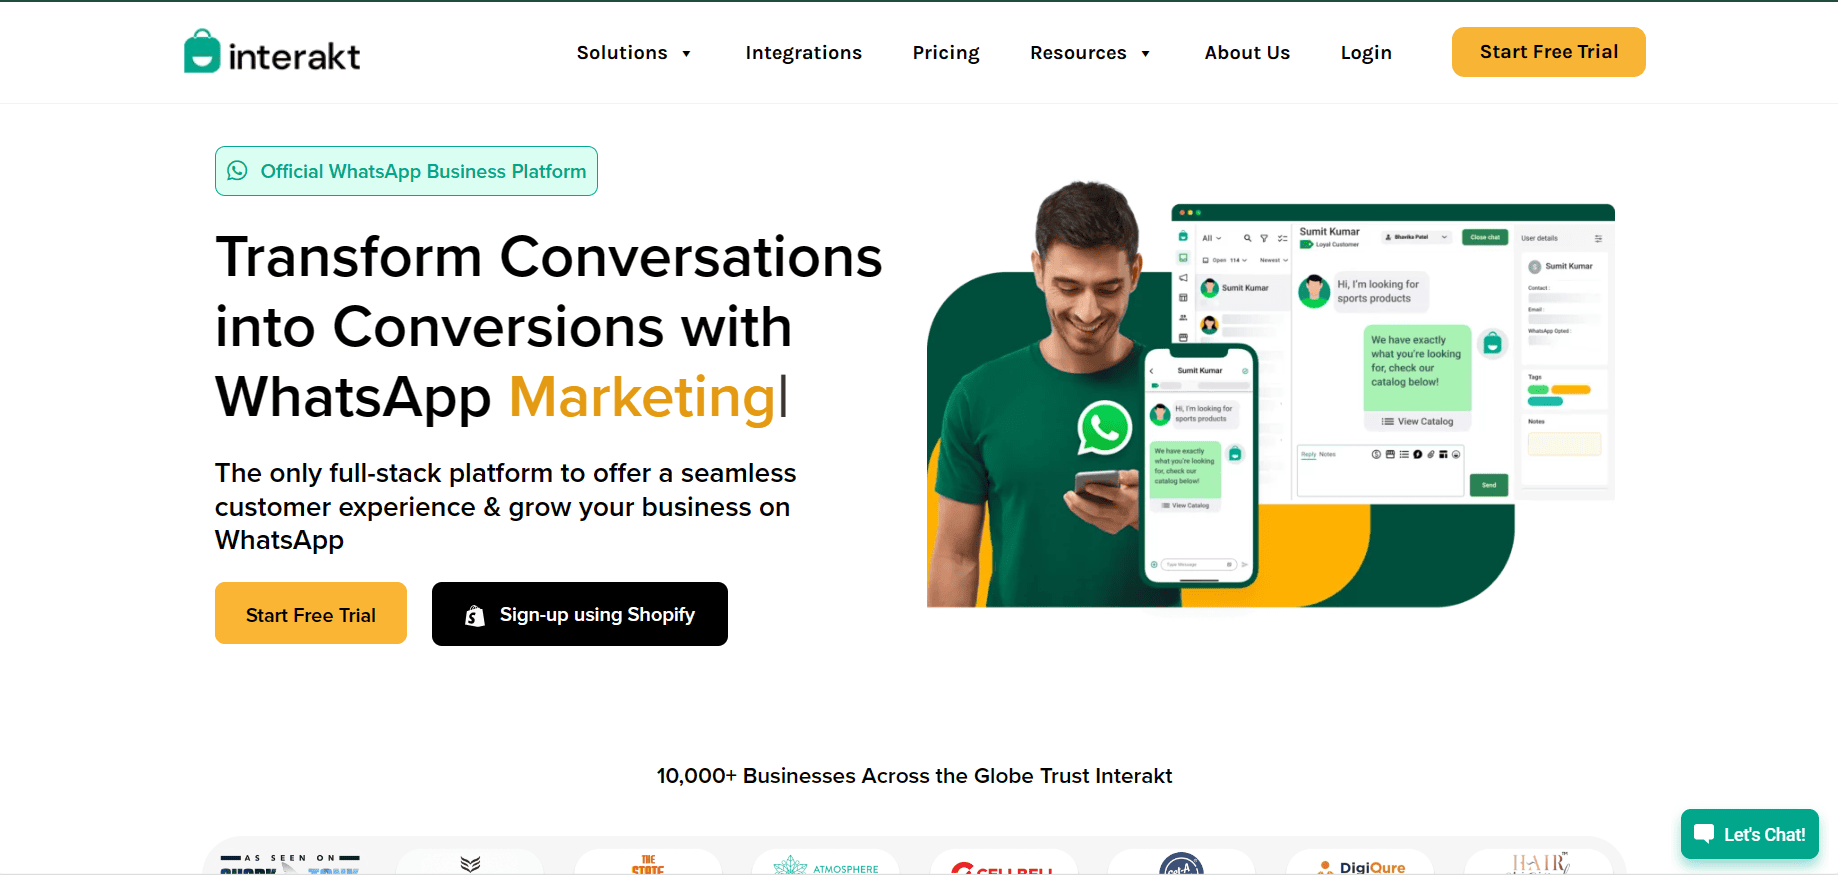Click the chat bubble icon in Let's Chat widget
Viewport: 1838px width, 875px height.
pos(1704,834)
